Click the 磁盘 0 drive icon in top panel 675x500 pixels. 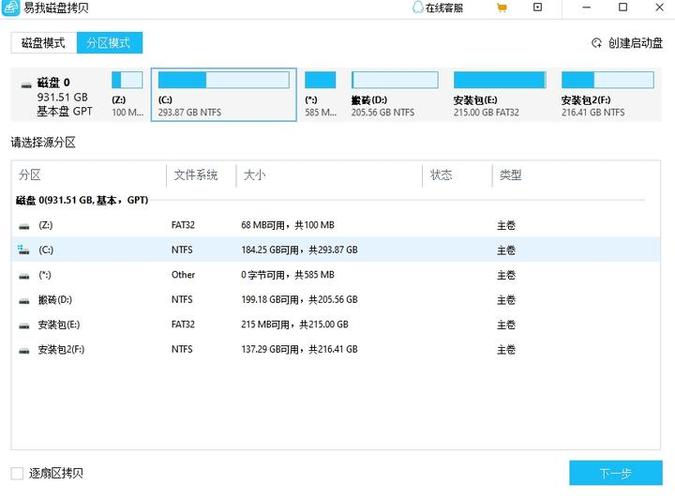(x=26, y=85)
